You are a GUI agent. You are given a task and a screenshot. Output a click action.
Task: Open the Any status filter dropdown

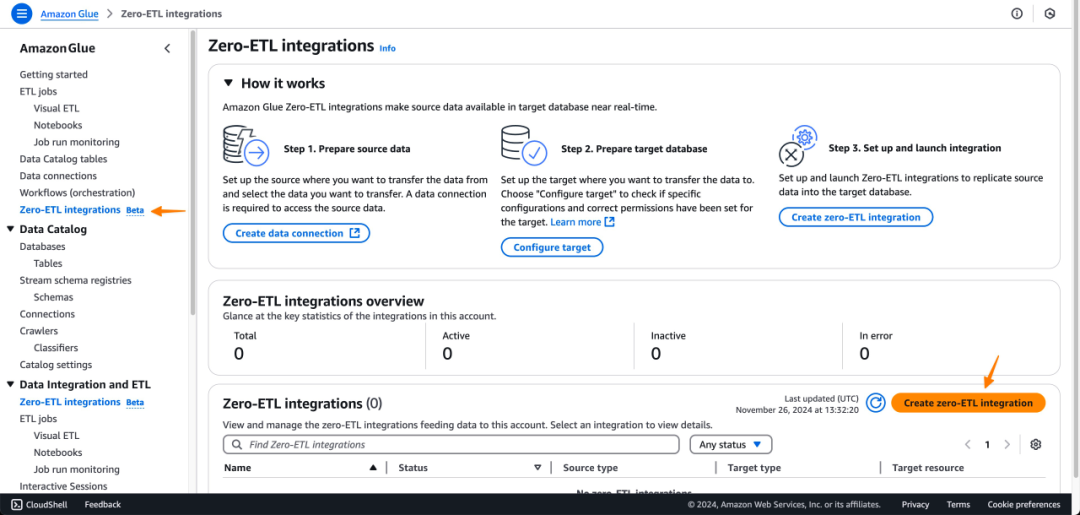pyautogui.click(x=731, y=445)
